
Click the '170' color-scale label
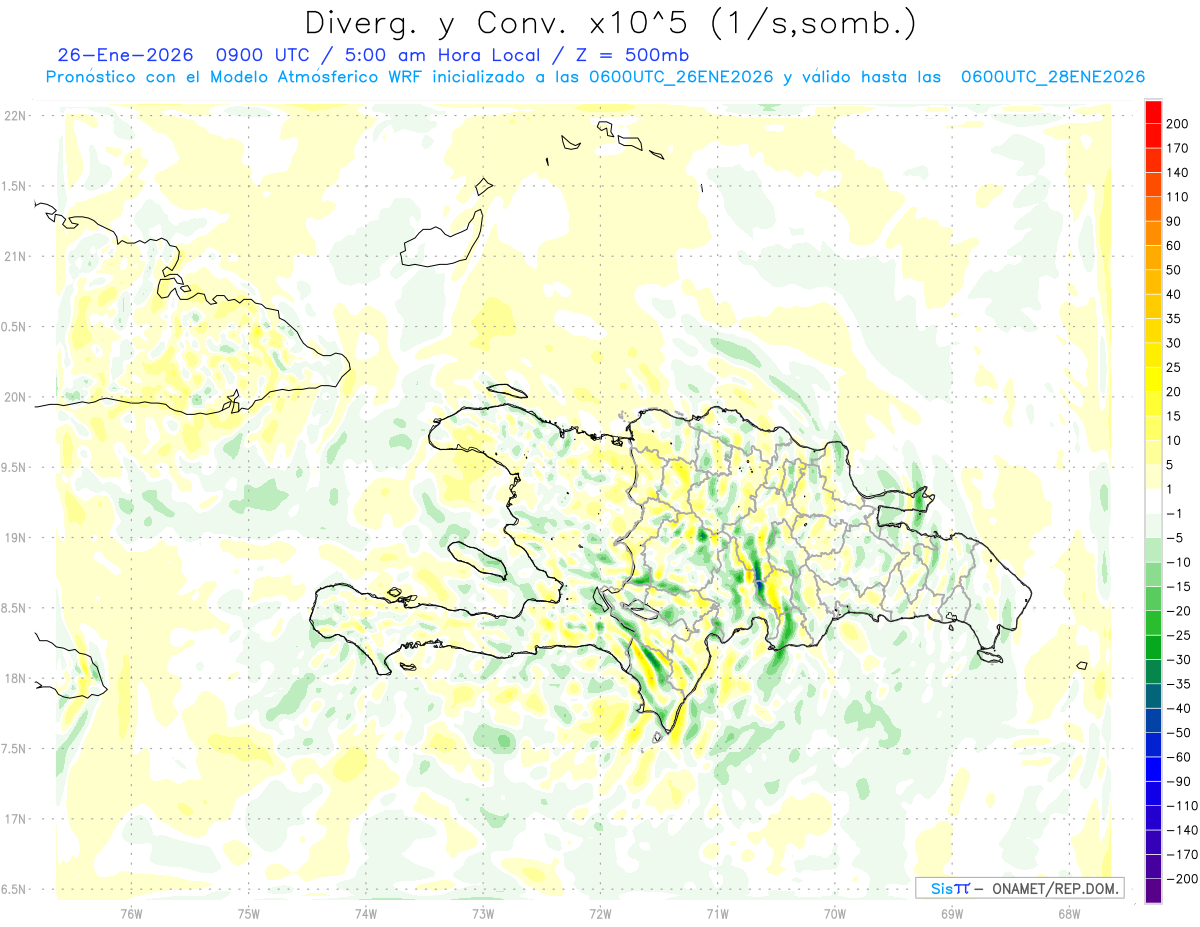pyautogui.click(x=1178, y=148)
